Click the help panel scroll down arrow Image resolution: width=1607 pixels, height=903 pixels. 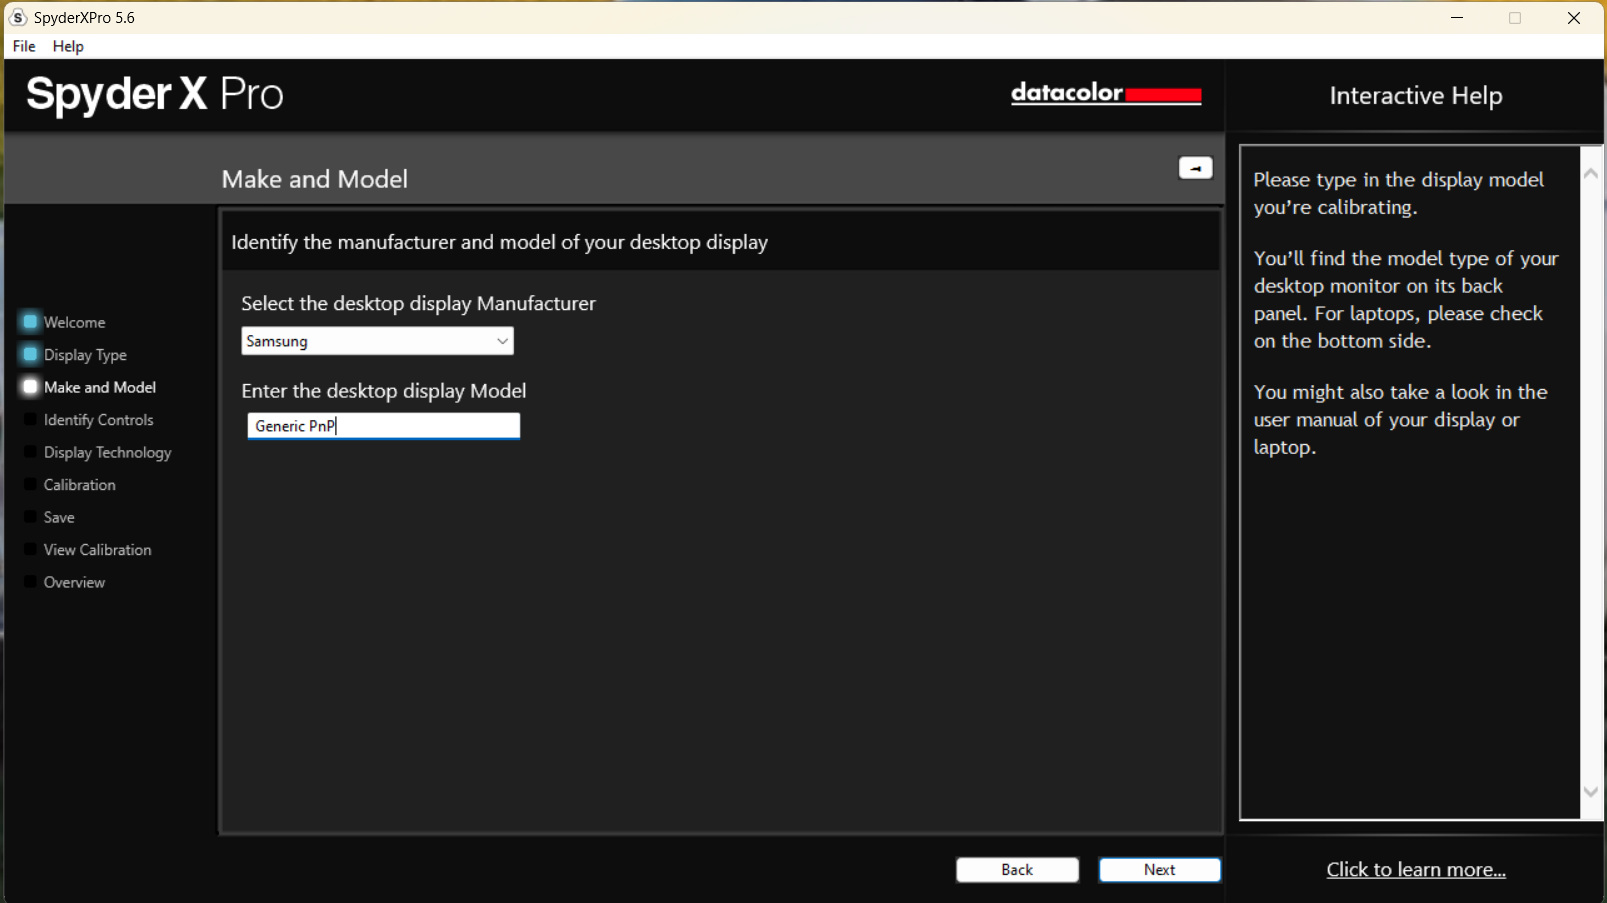(1591, 792)
